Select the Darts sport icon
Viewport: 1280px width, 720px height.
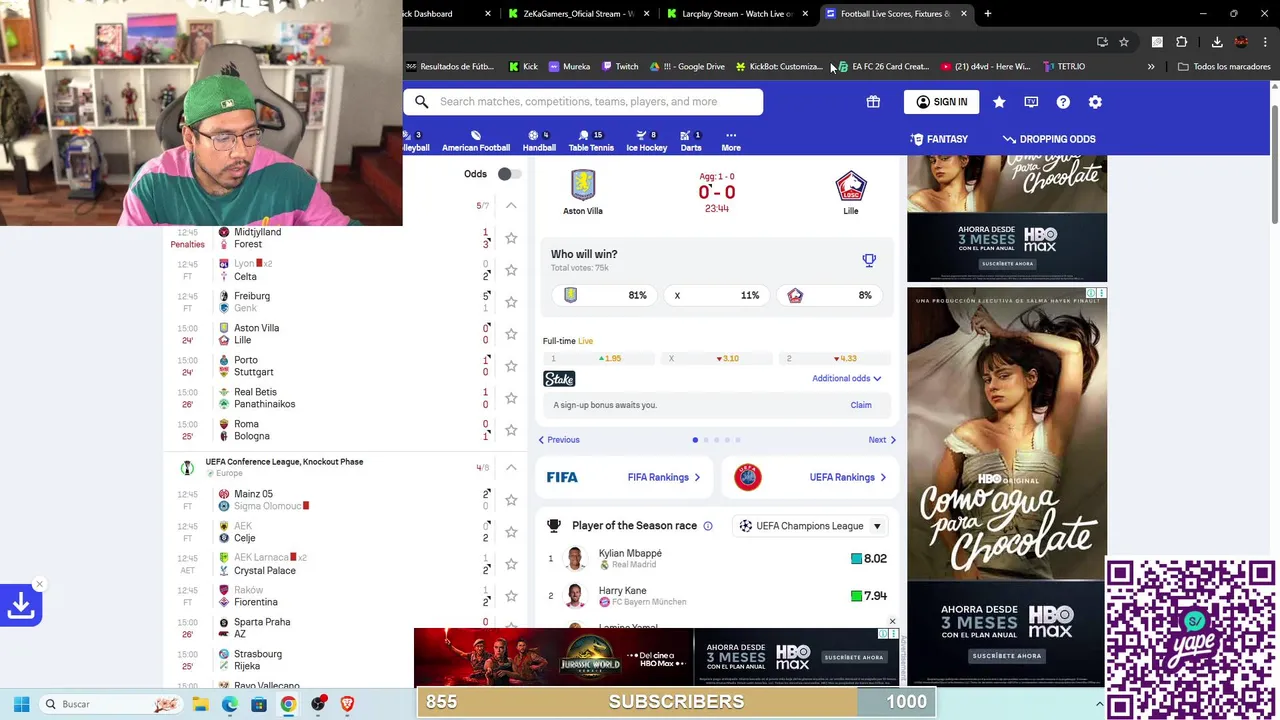pos(691,141)
